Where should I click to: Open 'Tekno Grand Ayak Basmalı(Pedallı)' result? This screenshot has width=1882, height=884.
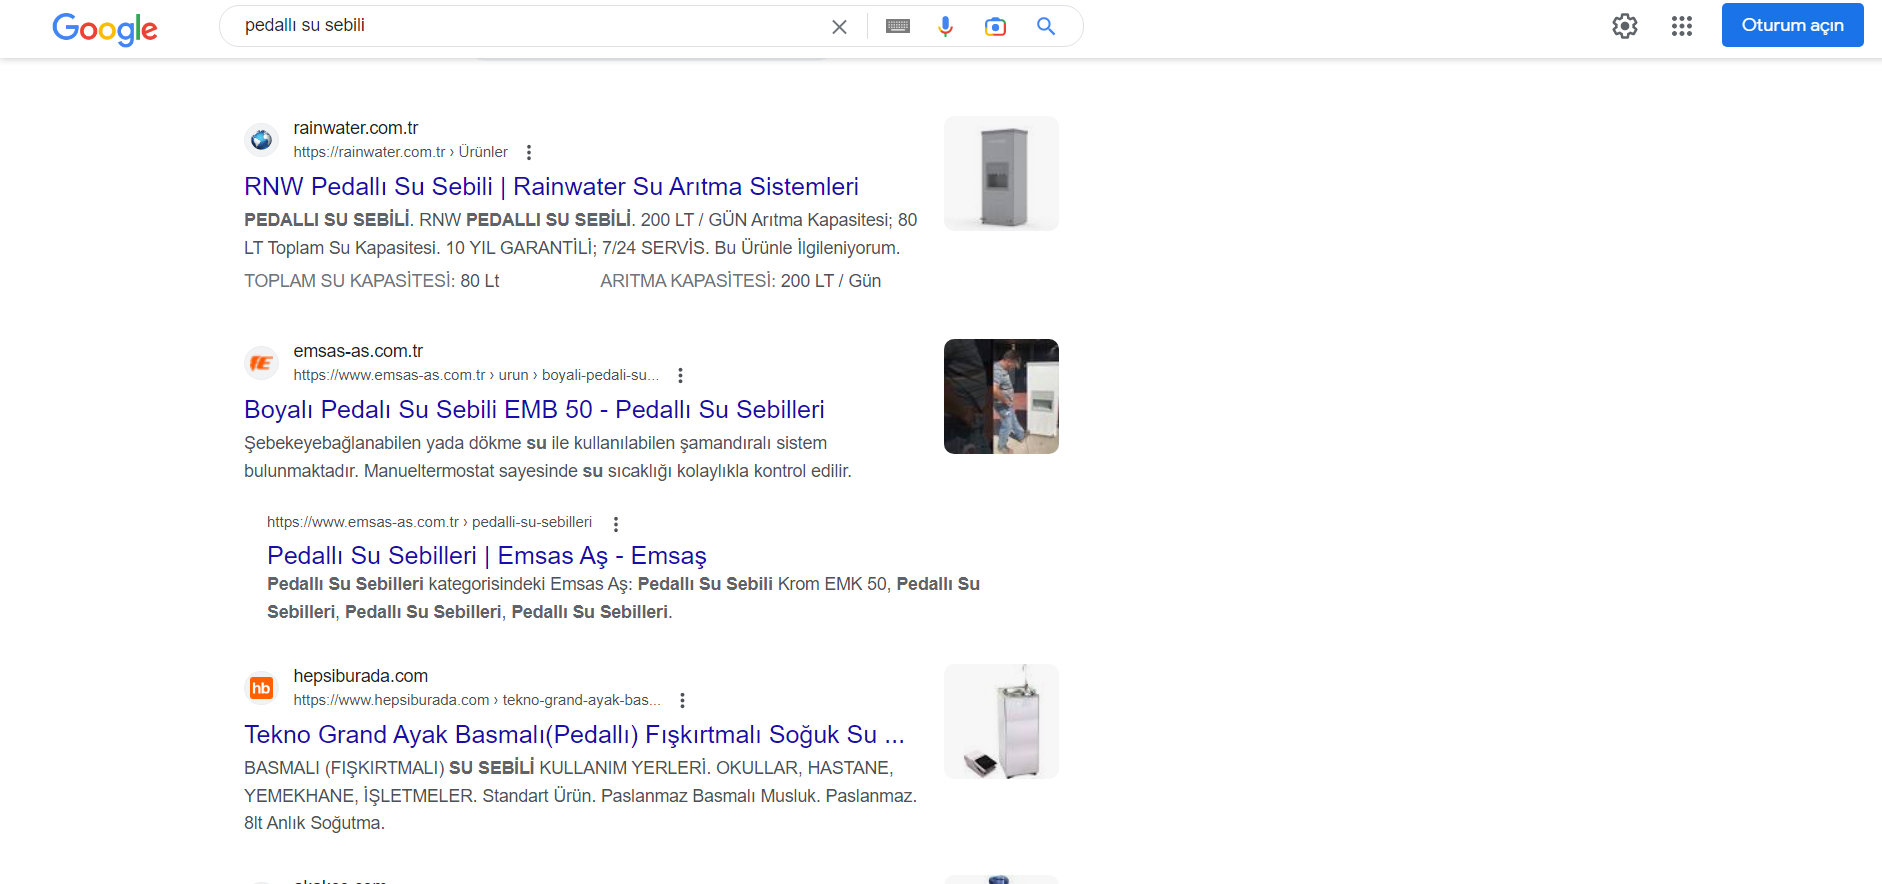point(574,735)
